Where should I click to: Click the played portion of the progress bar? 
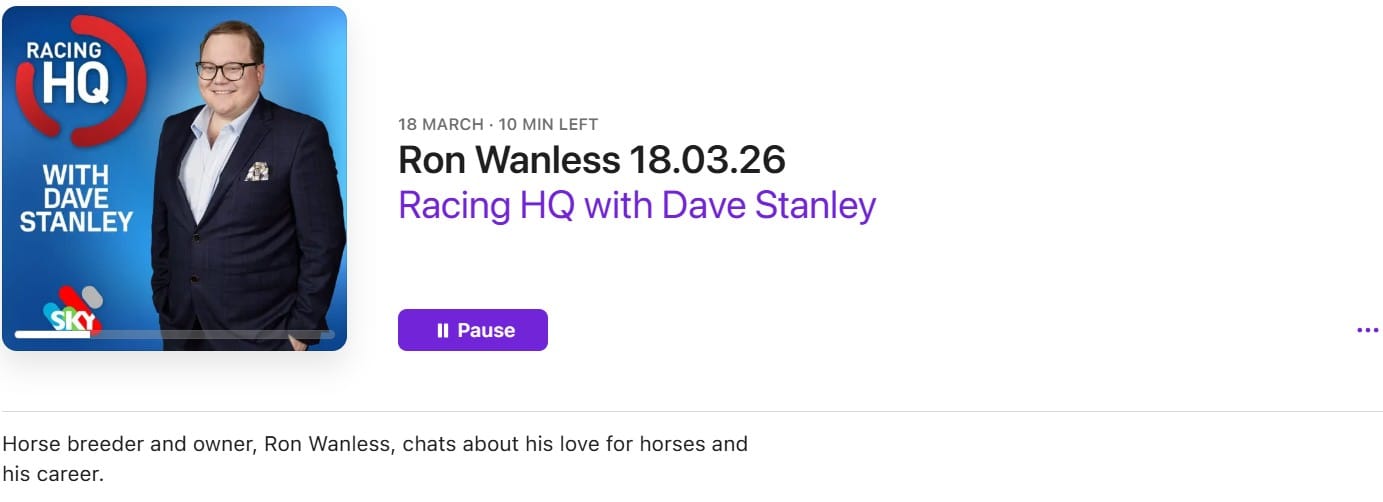50,334
